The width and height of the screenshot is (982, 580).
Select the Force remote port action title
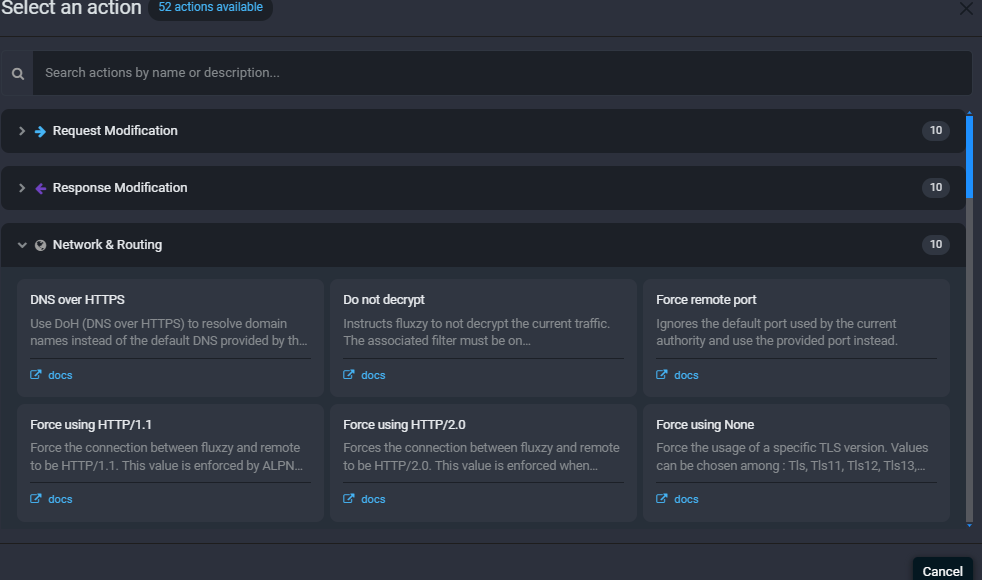(x=706, y=300)
